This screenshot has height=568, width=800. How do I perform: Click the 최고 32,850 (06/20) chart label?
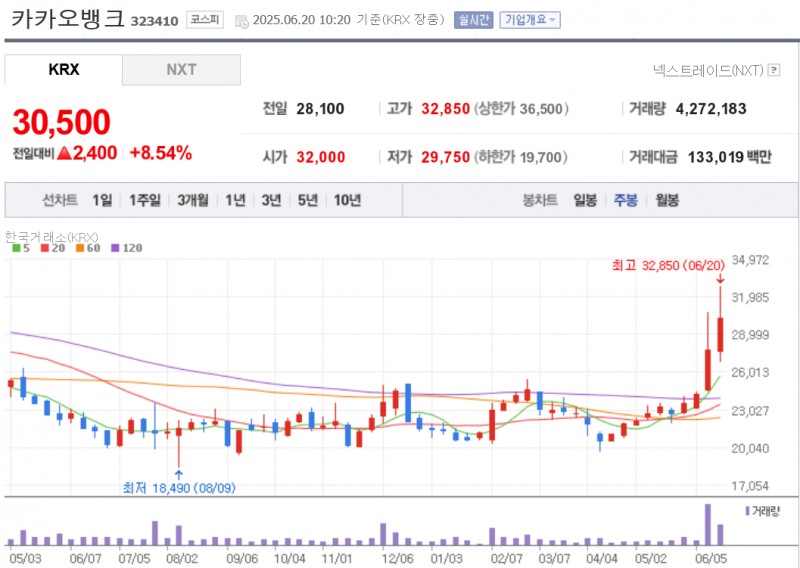[x=668, y=265]
